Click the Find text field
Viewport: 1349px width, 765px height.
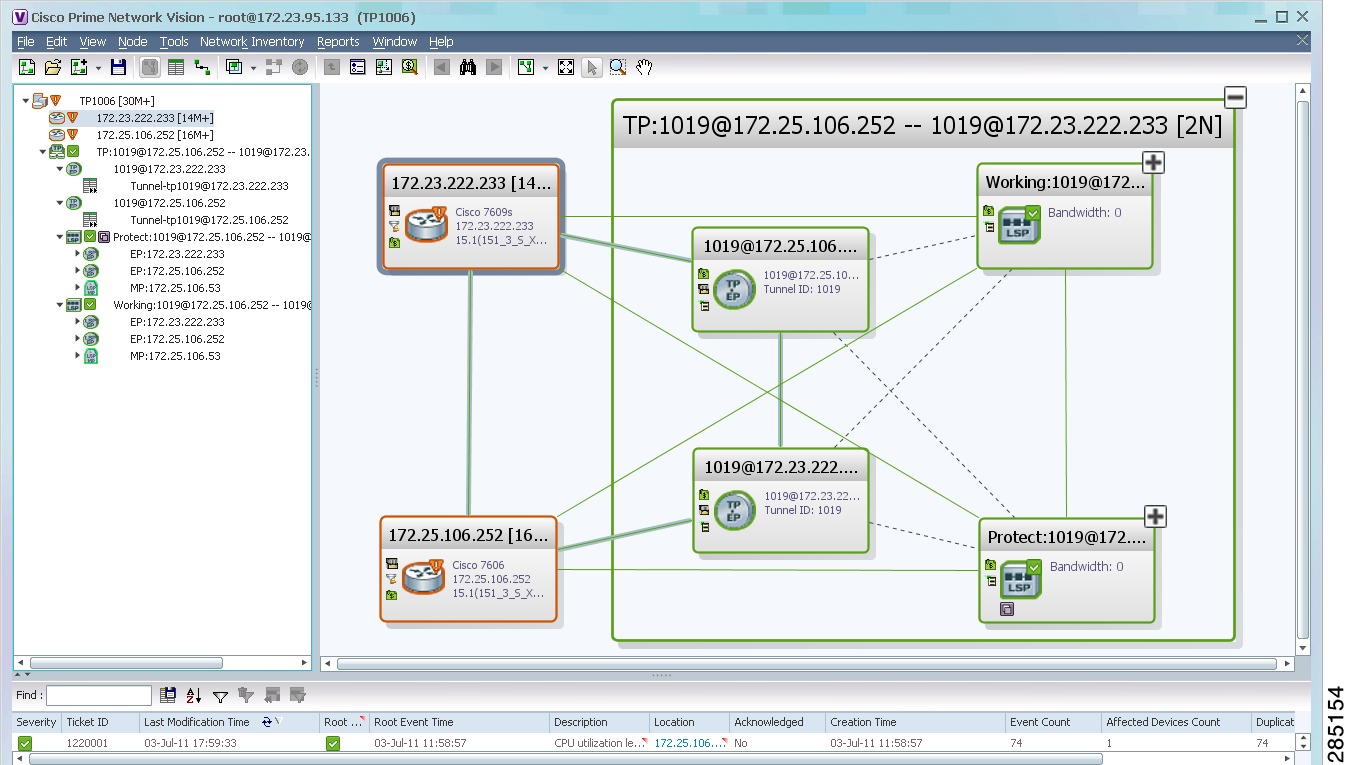(99, 695)
